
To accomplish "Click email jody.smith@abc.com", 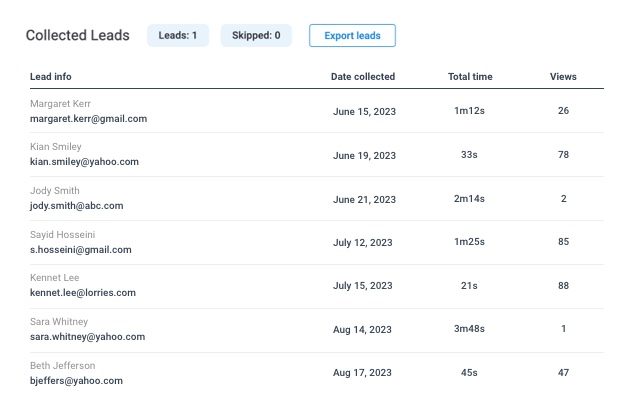I will coord(76,205).
